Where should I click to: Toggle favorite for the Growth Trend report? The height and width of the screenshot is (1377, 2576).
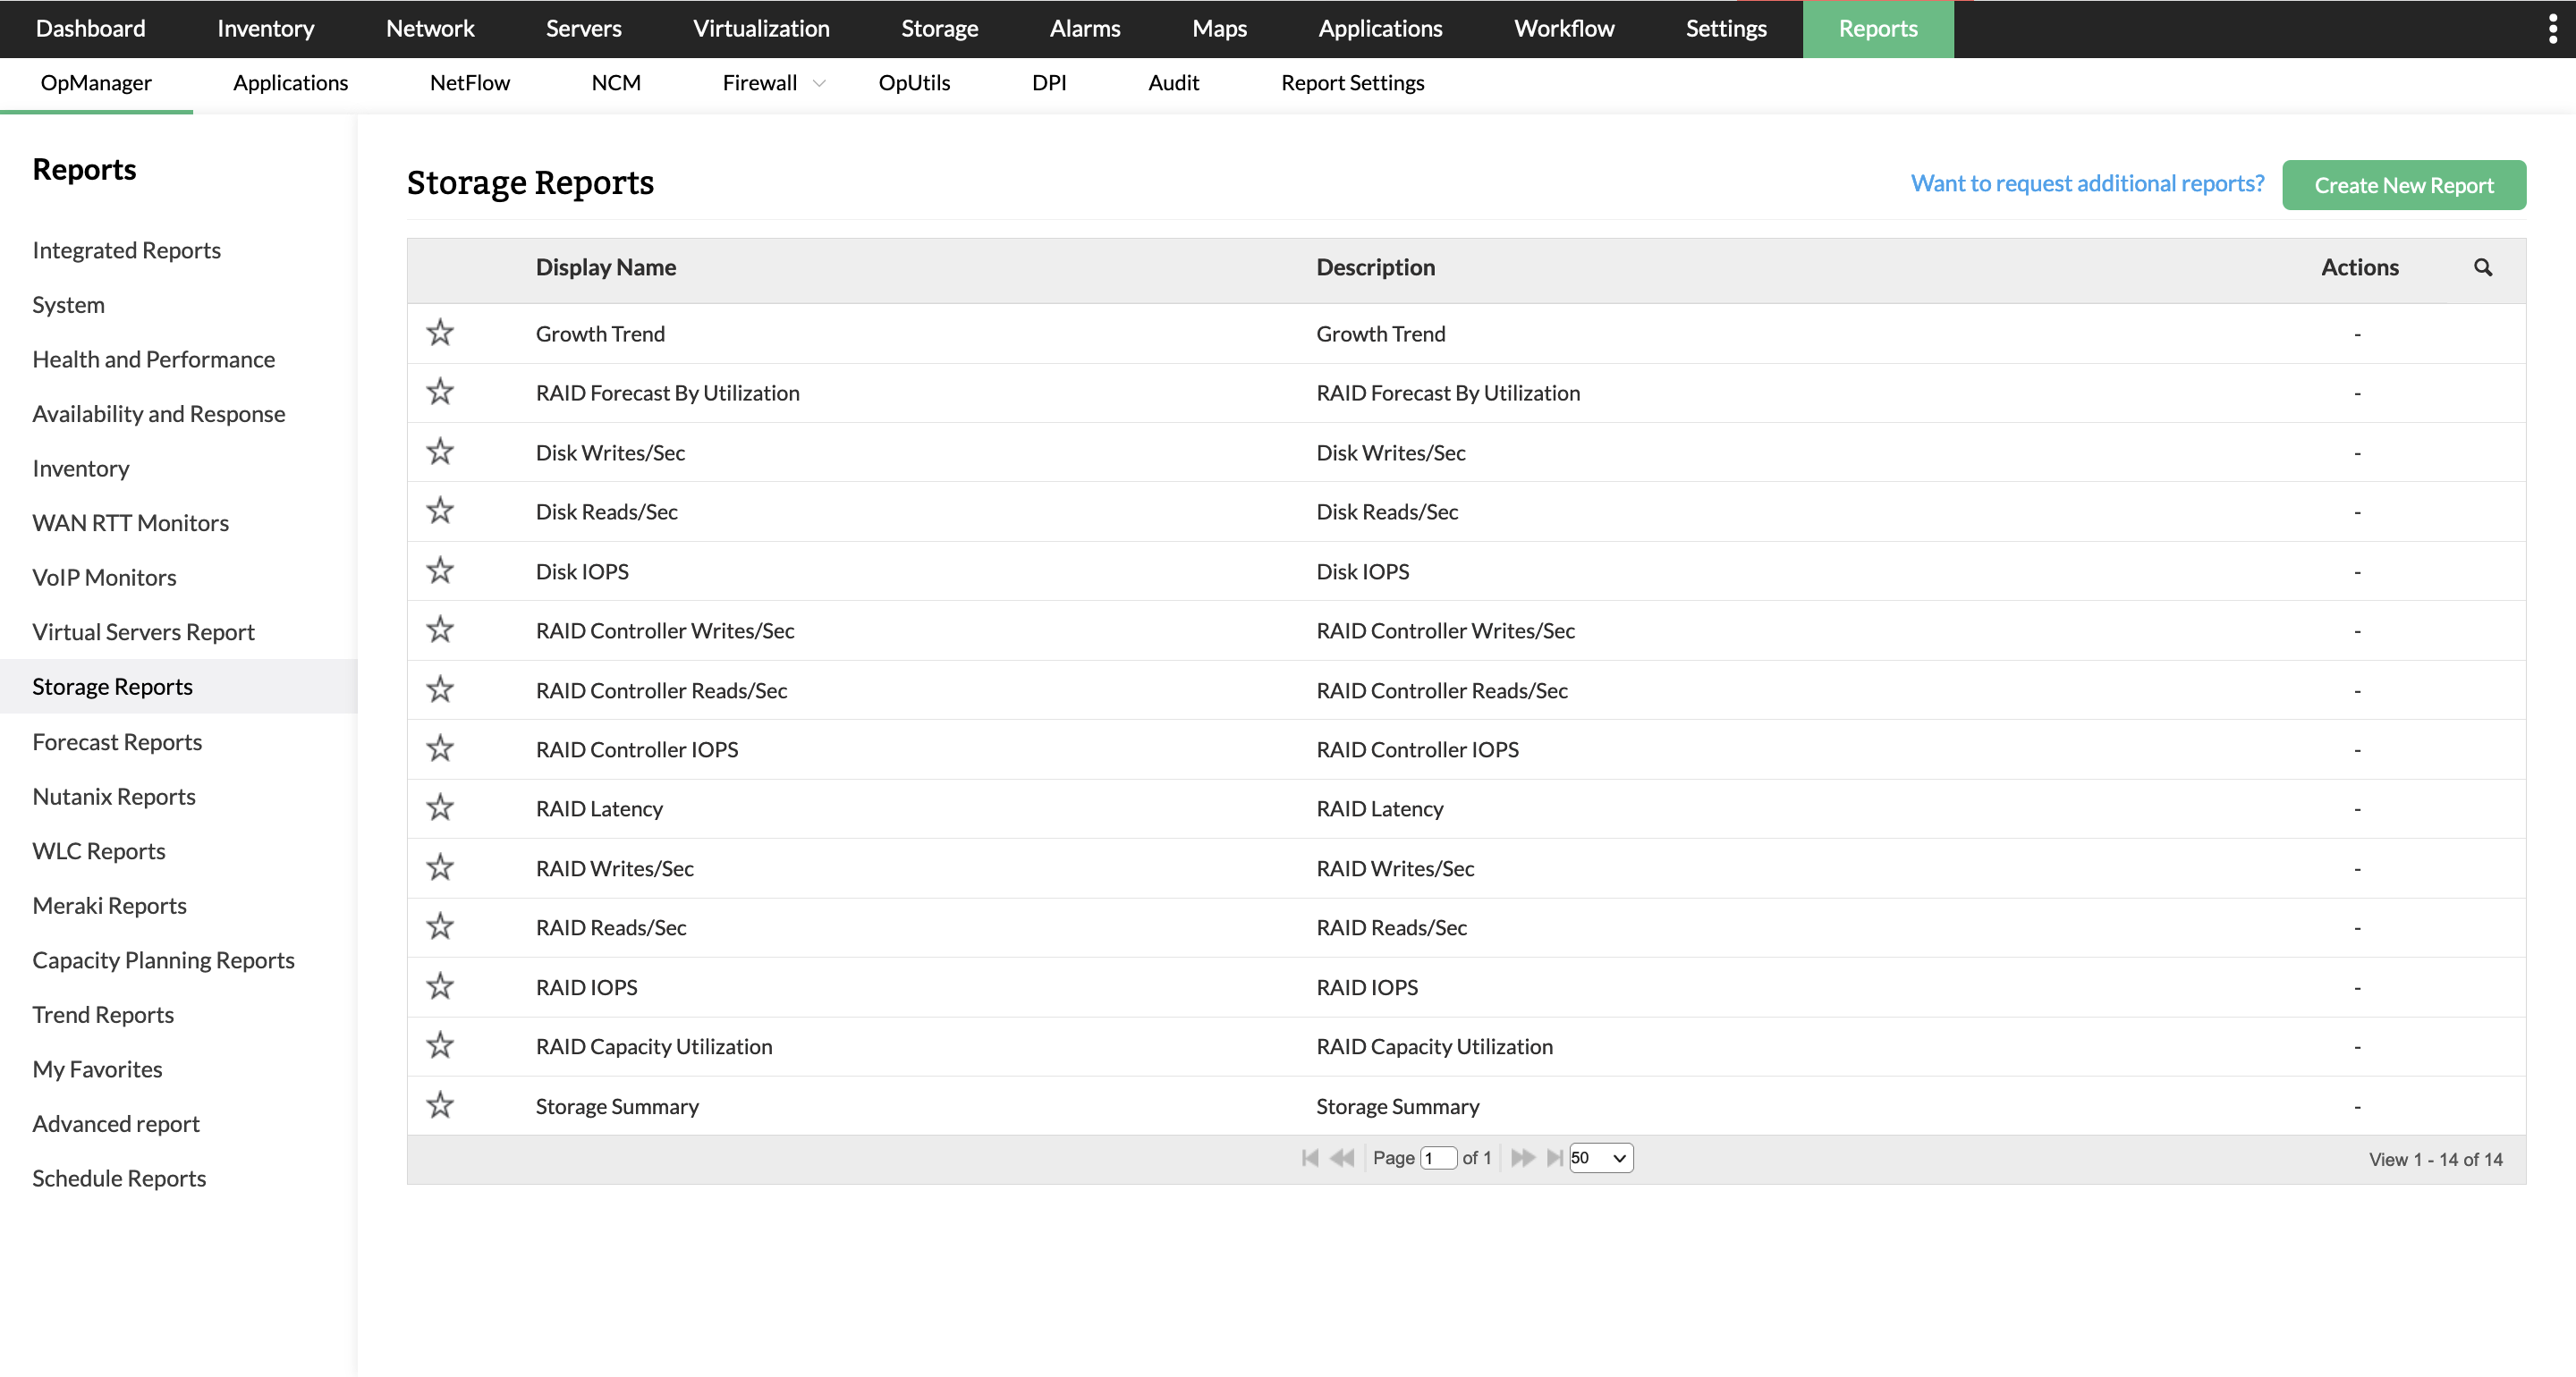440,333
